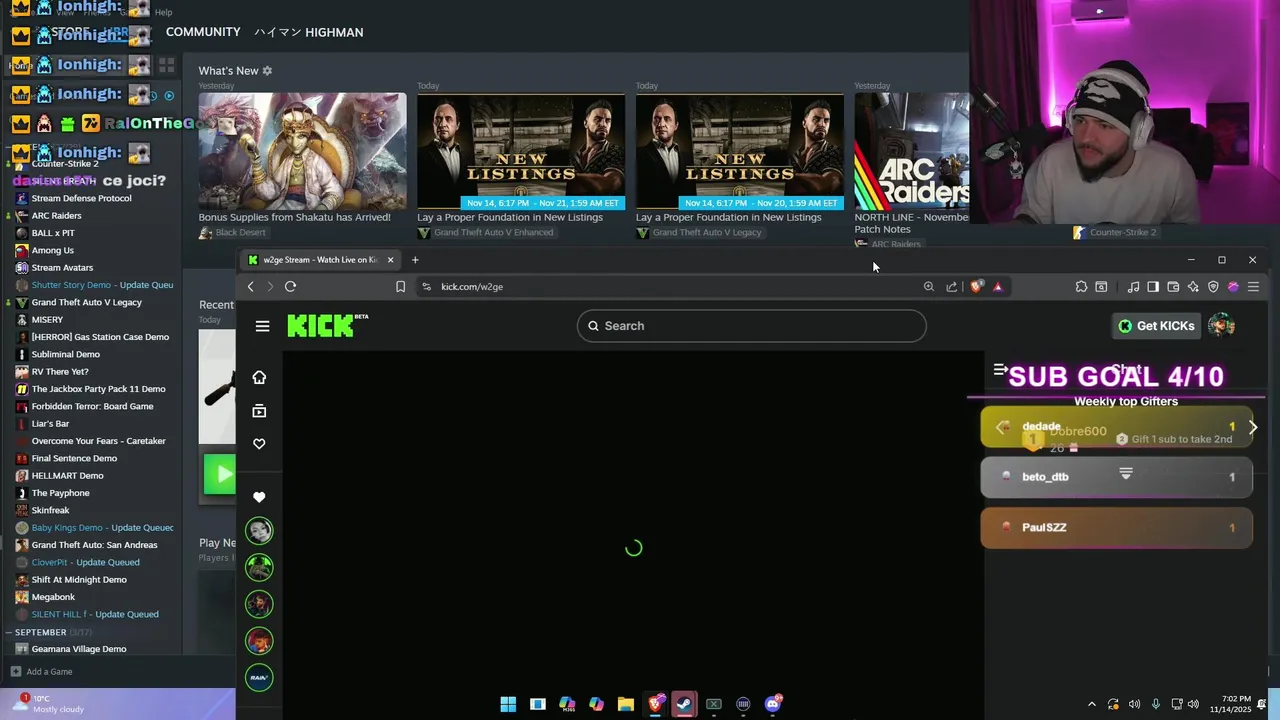Image resolution: width=1280 pixels, height=720 pixels.
Task: Open the RAIN channel avatar in sidebar
Action: 259,677
